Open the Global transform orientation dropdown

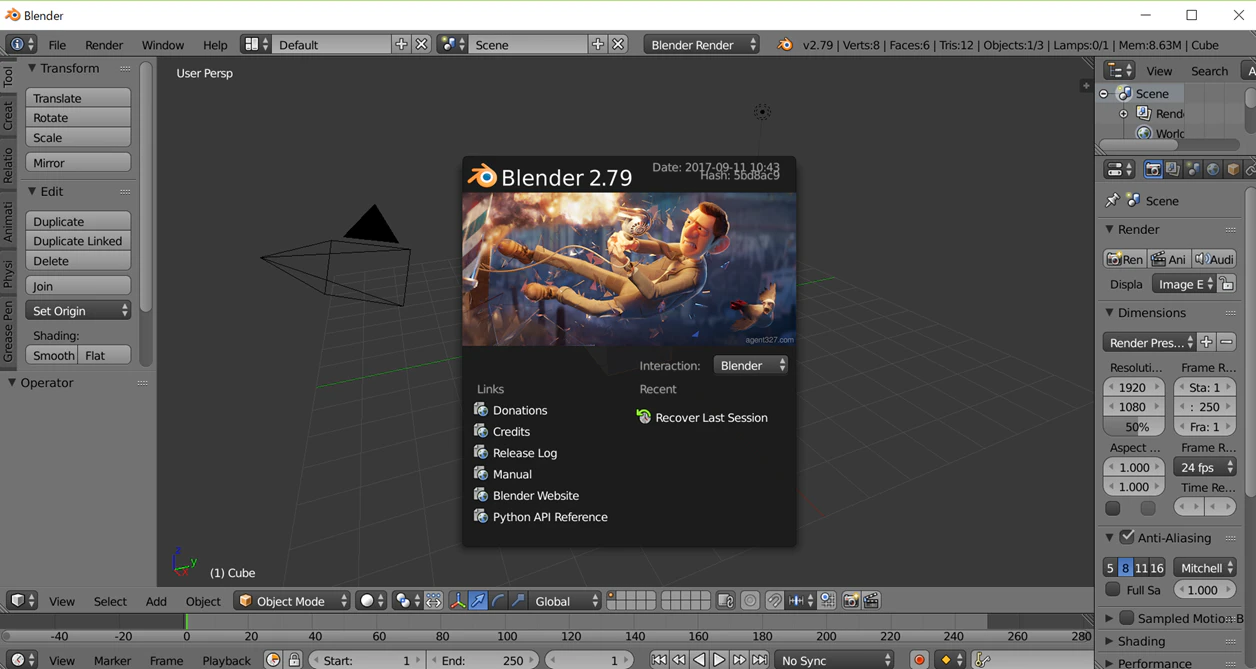tap(567, 601)
